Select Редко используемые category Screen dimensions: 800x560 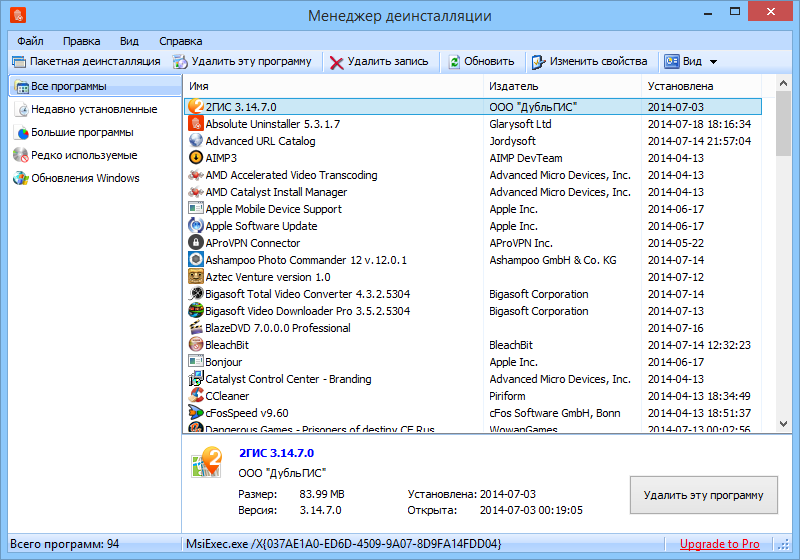(84, 155)
